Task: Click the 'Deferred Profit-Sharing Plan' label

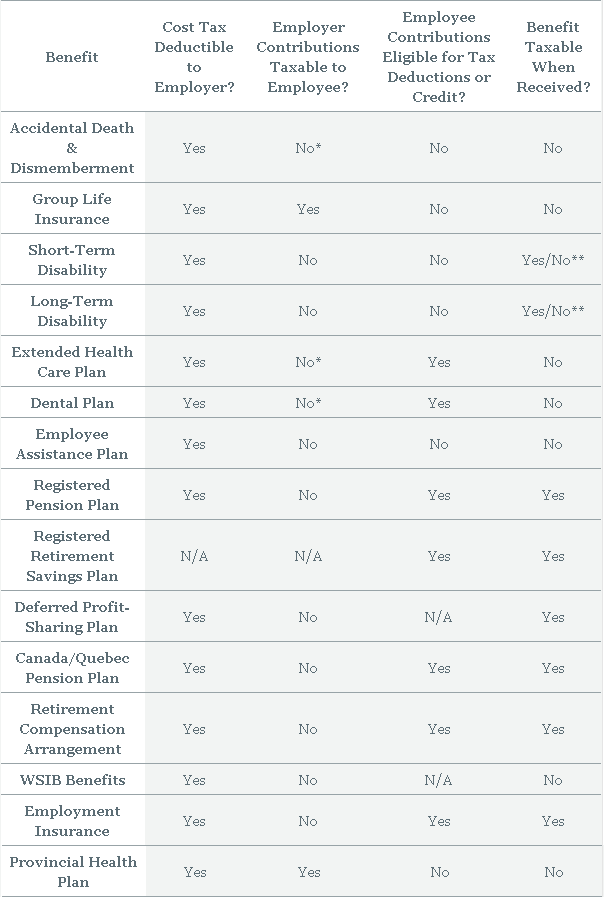Action: (72, 617)
